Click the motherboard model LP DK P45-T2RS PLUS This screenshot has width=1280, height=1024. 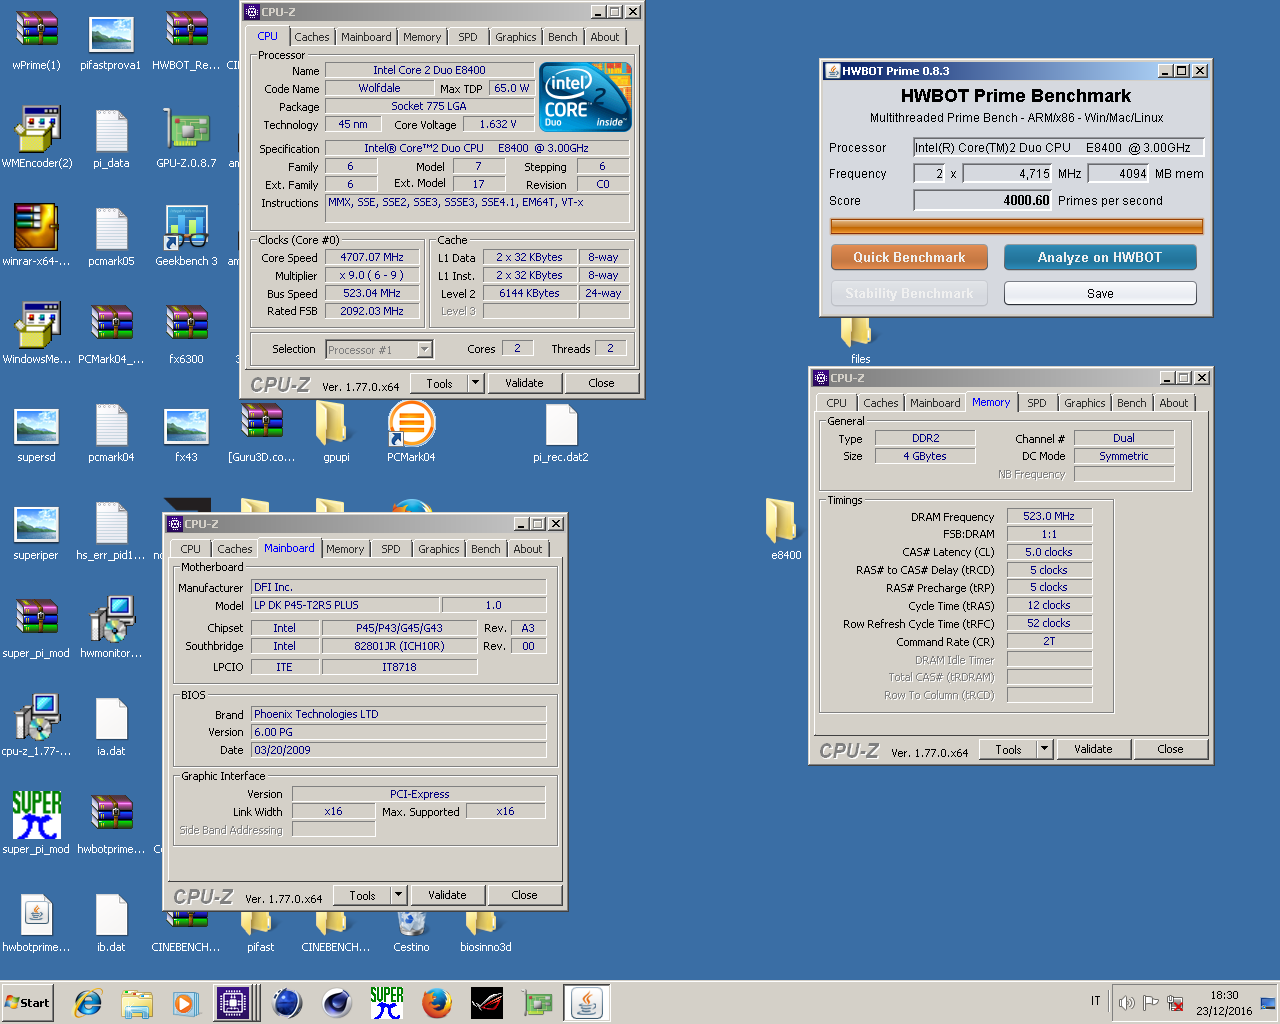coord(345,605)
